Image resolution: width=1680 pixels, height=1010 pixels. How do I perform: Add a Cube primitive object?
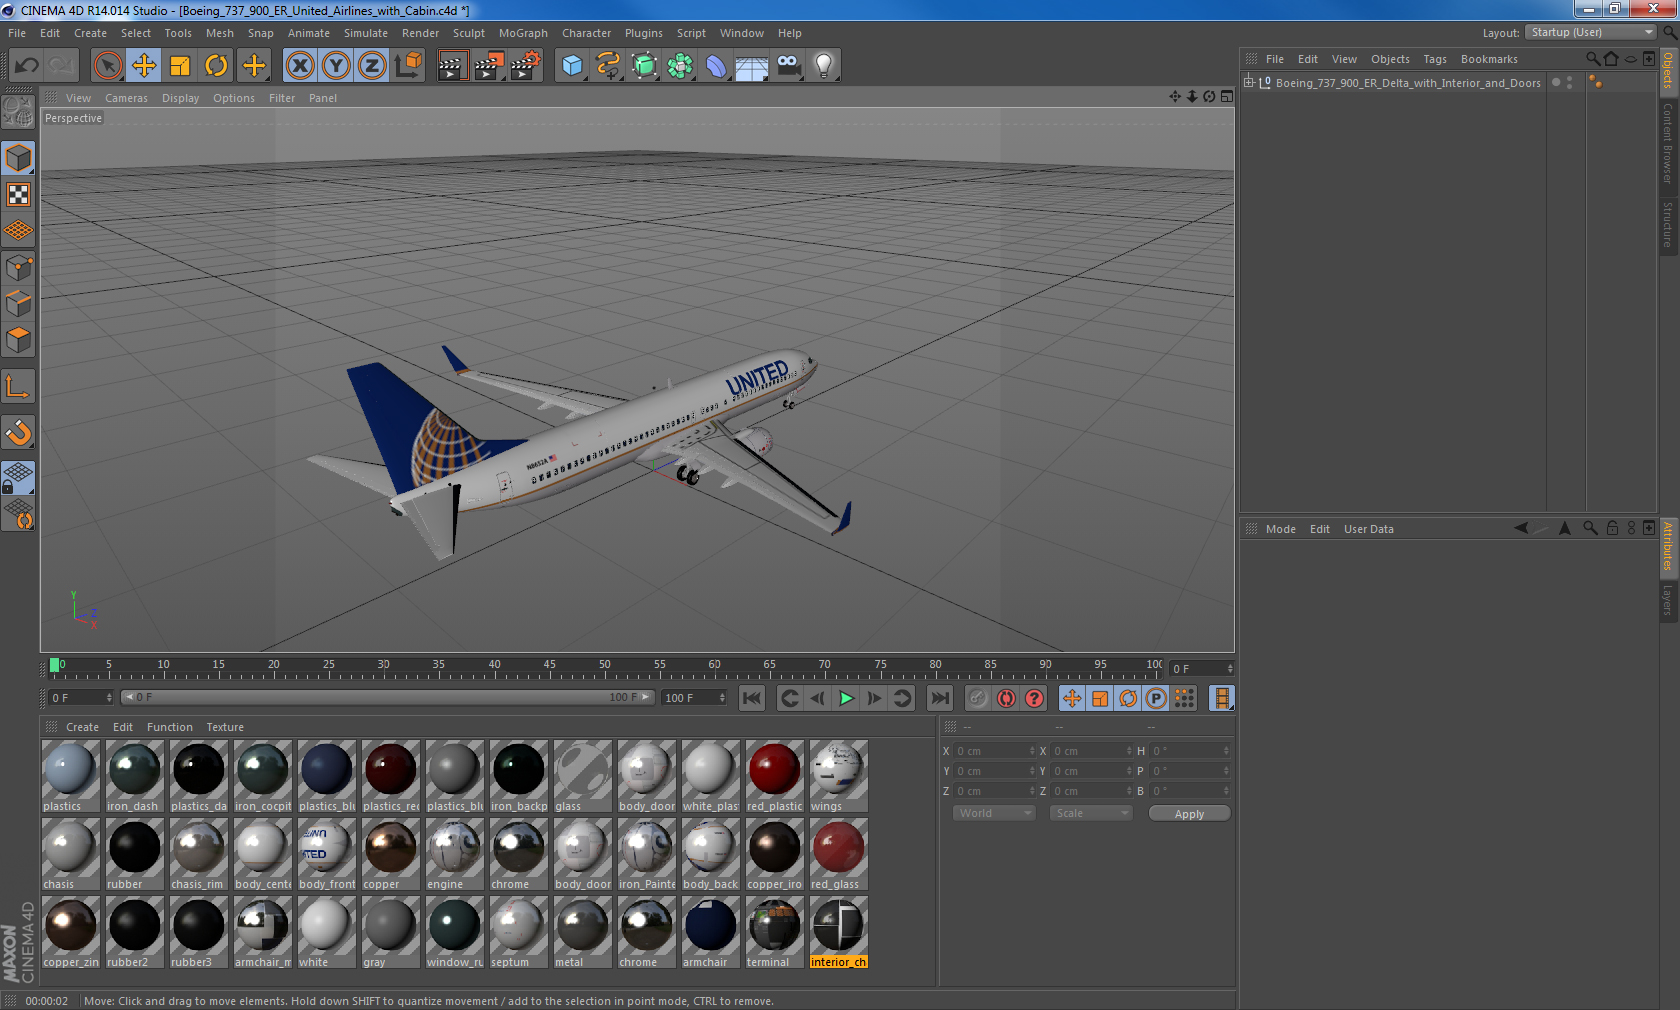click(572, 66)
